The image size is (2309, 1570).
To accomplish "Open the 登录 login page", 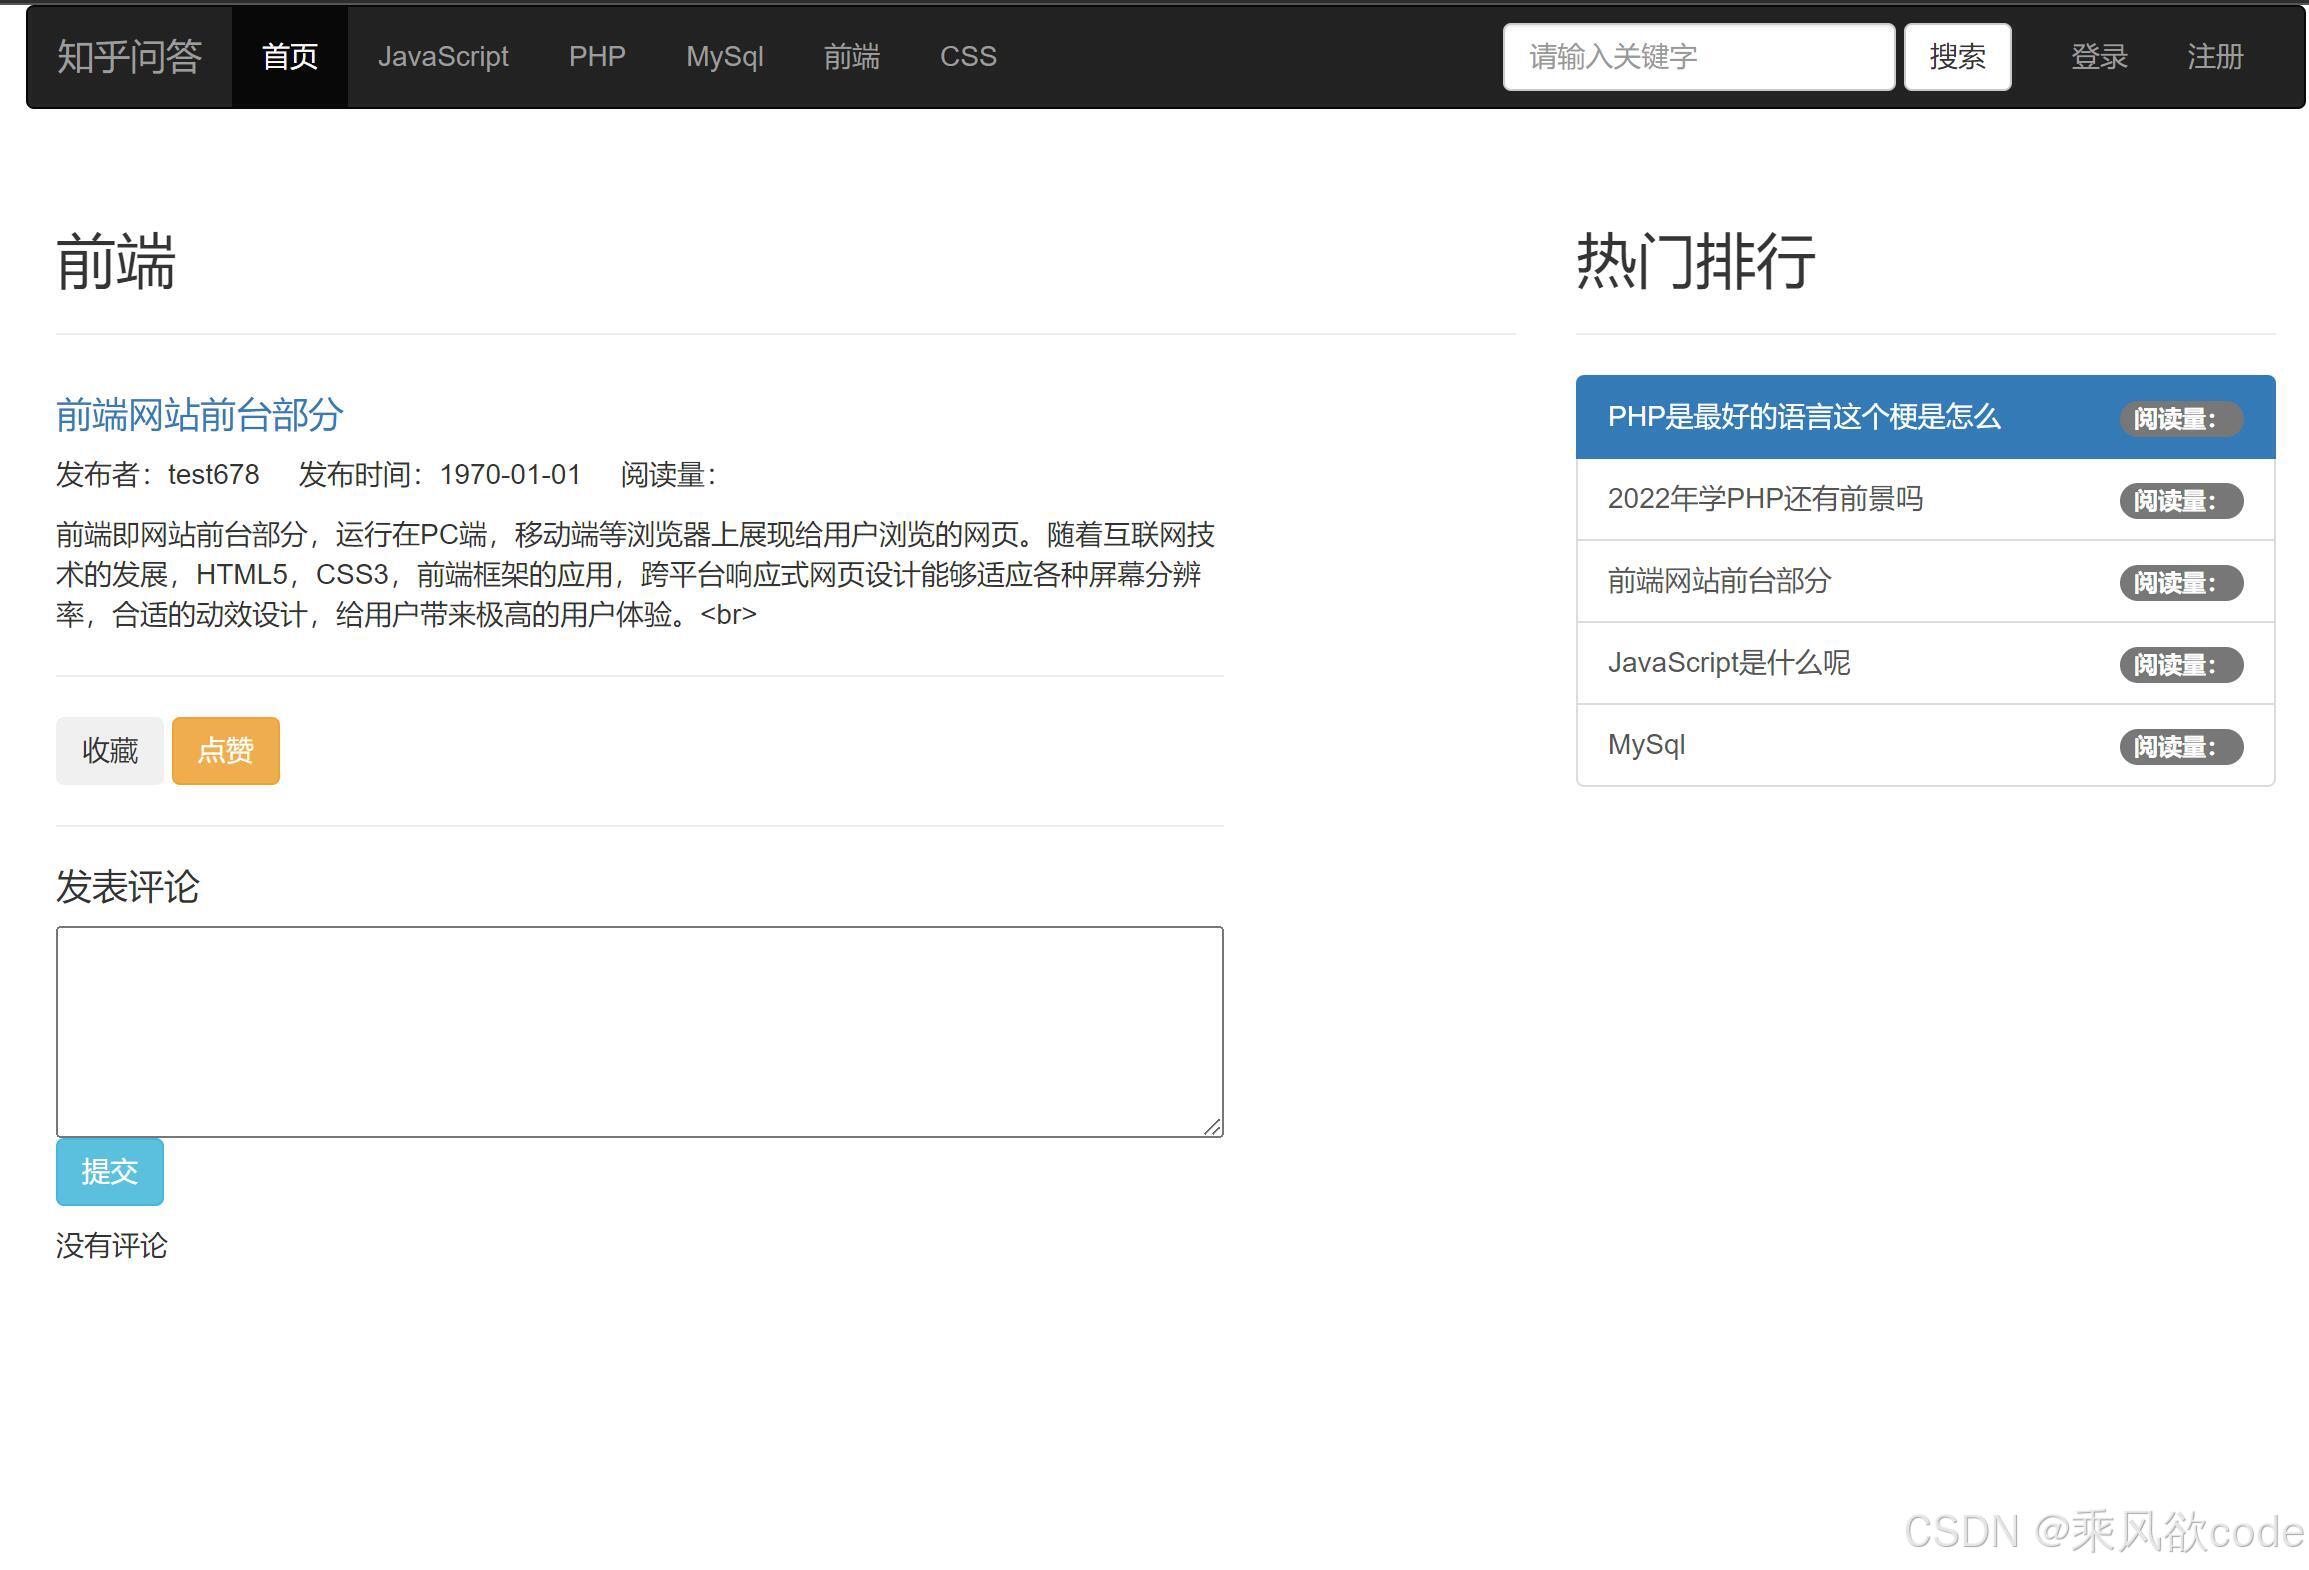I will [x=2100, y=57].
